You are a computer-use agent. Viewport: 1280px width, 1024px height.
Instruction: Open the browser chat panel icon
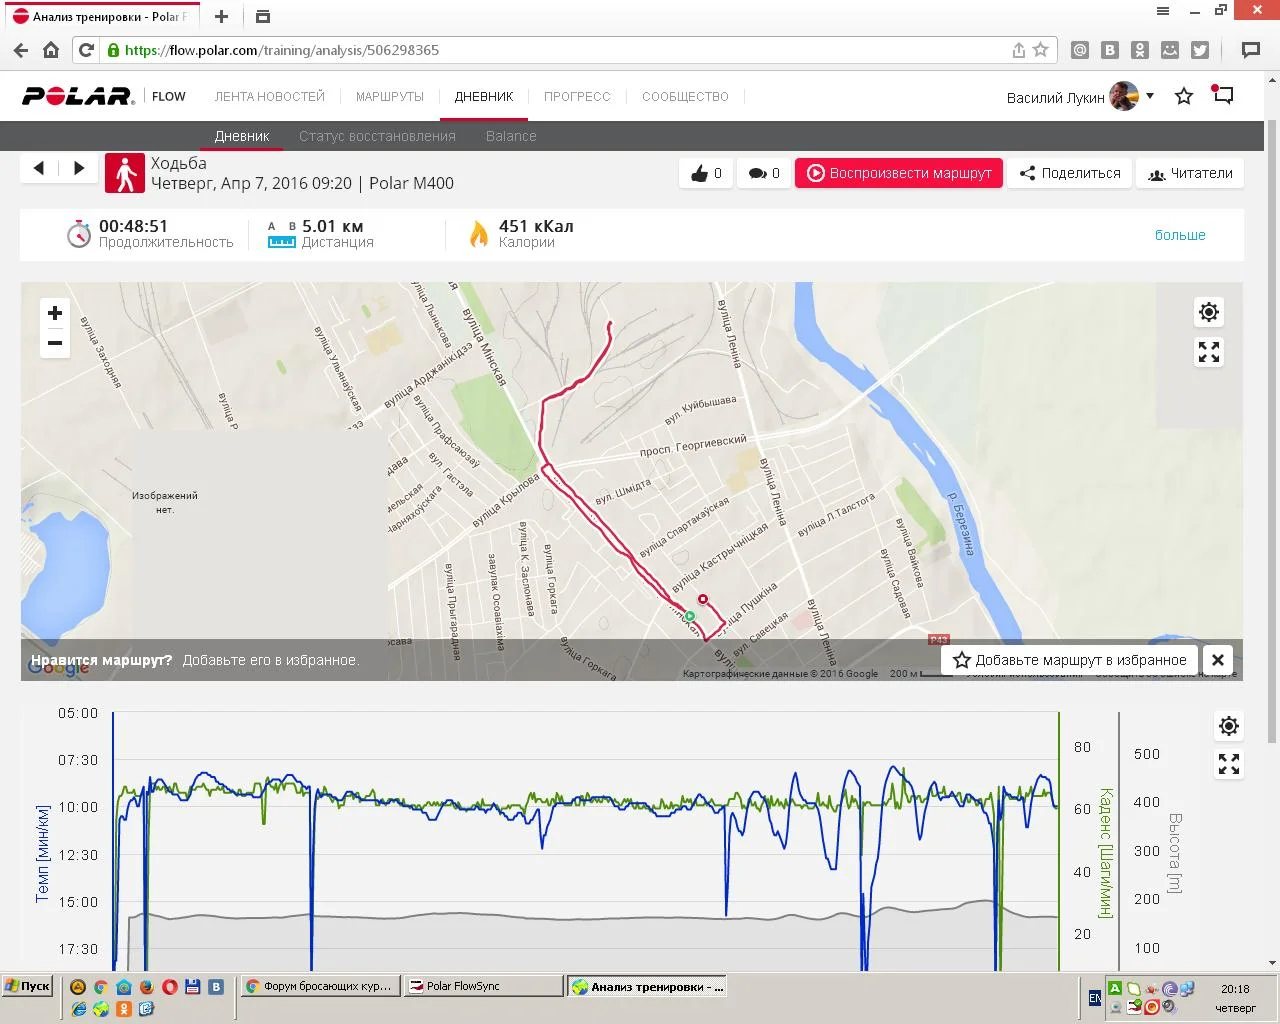1250,50
